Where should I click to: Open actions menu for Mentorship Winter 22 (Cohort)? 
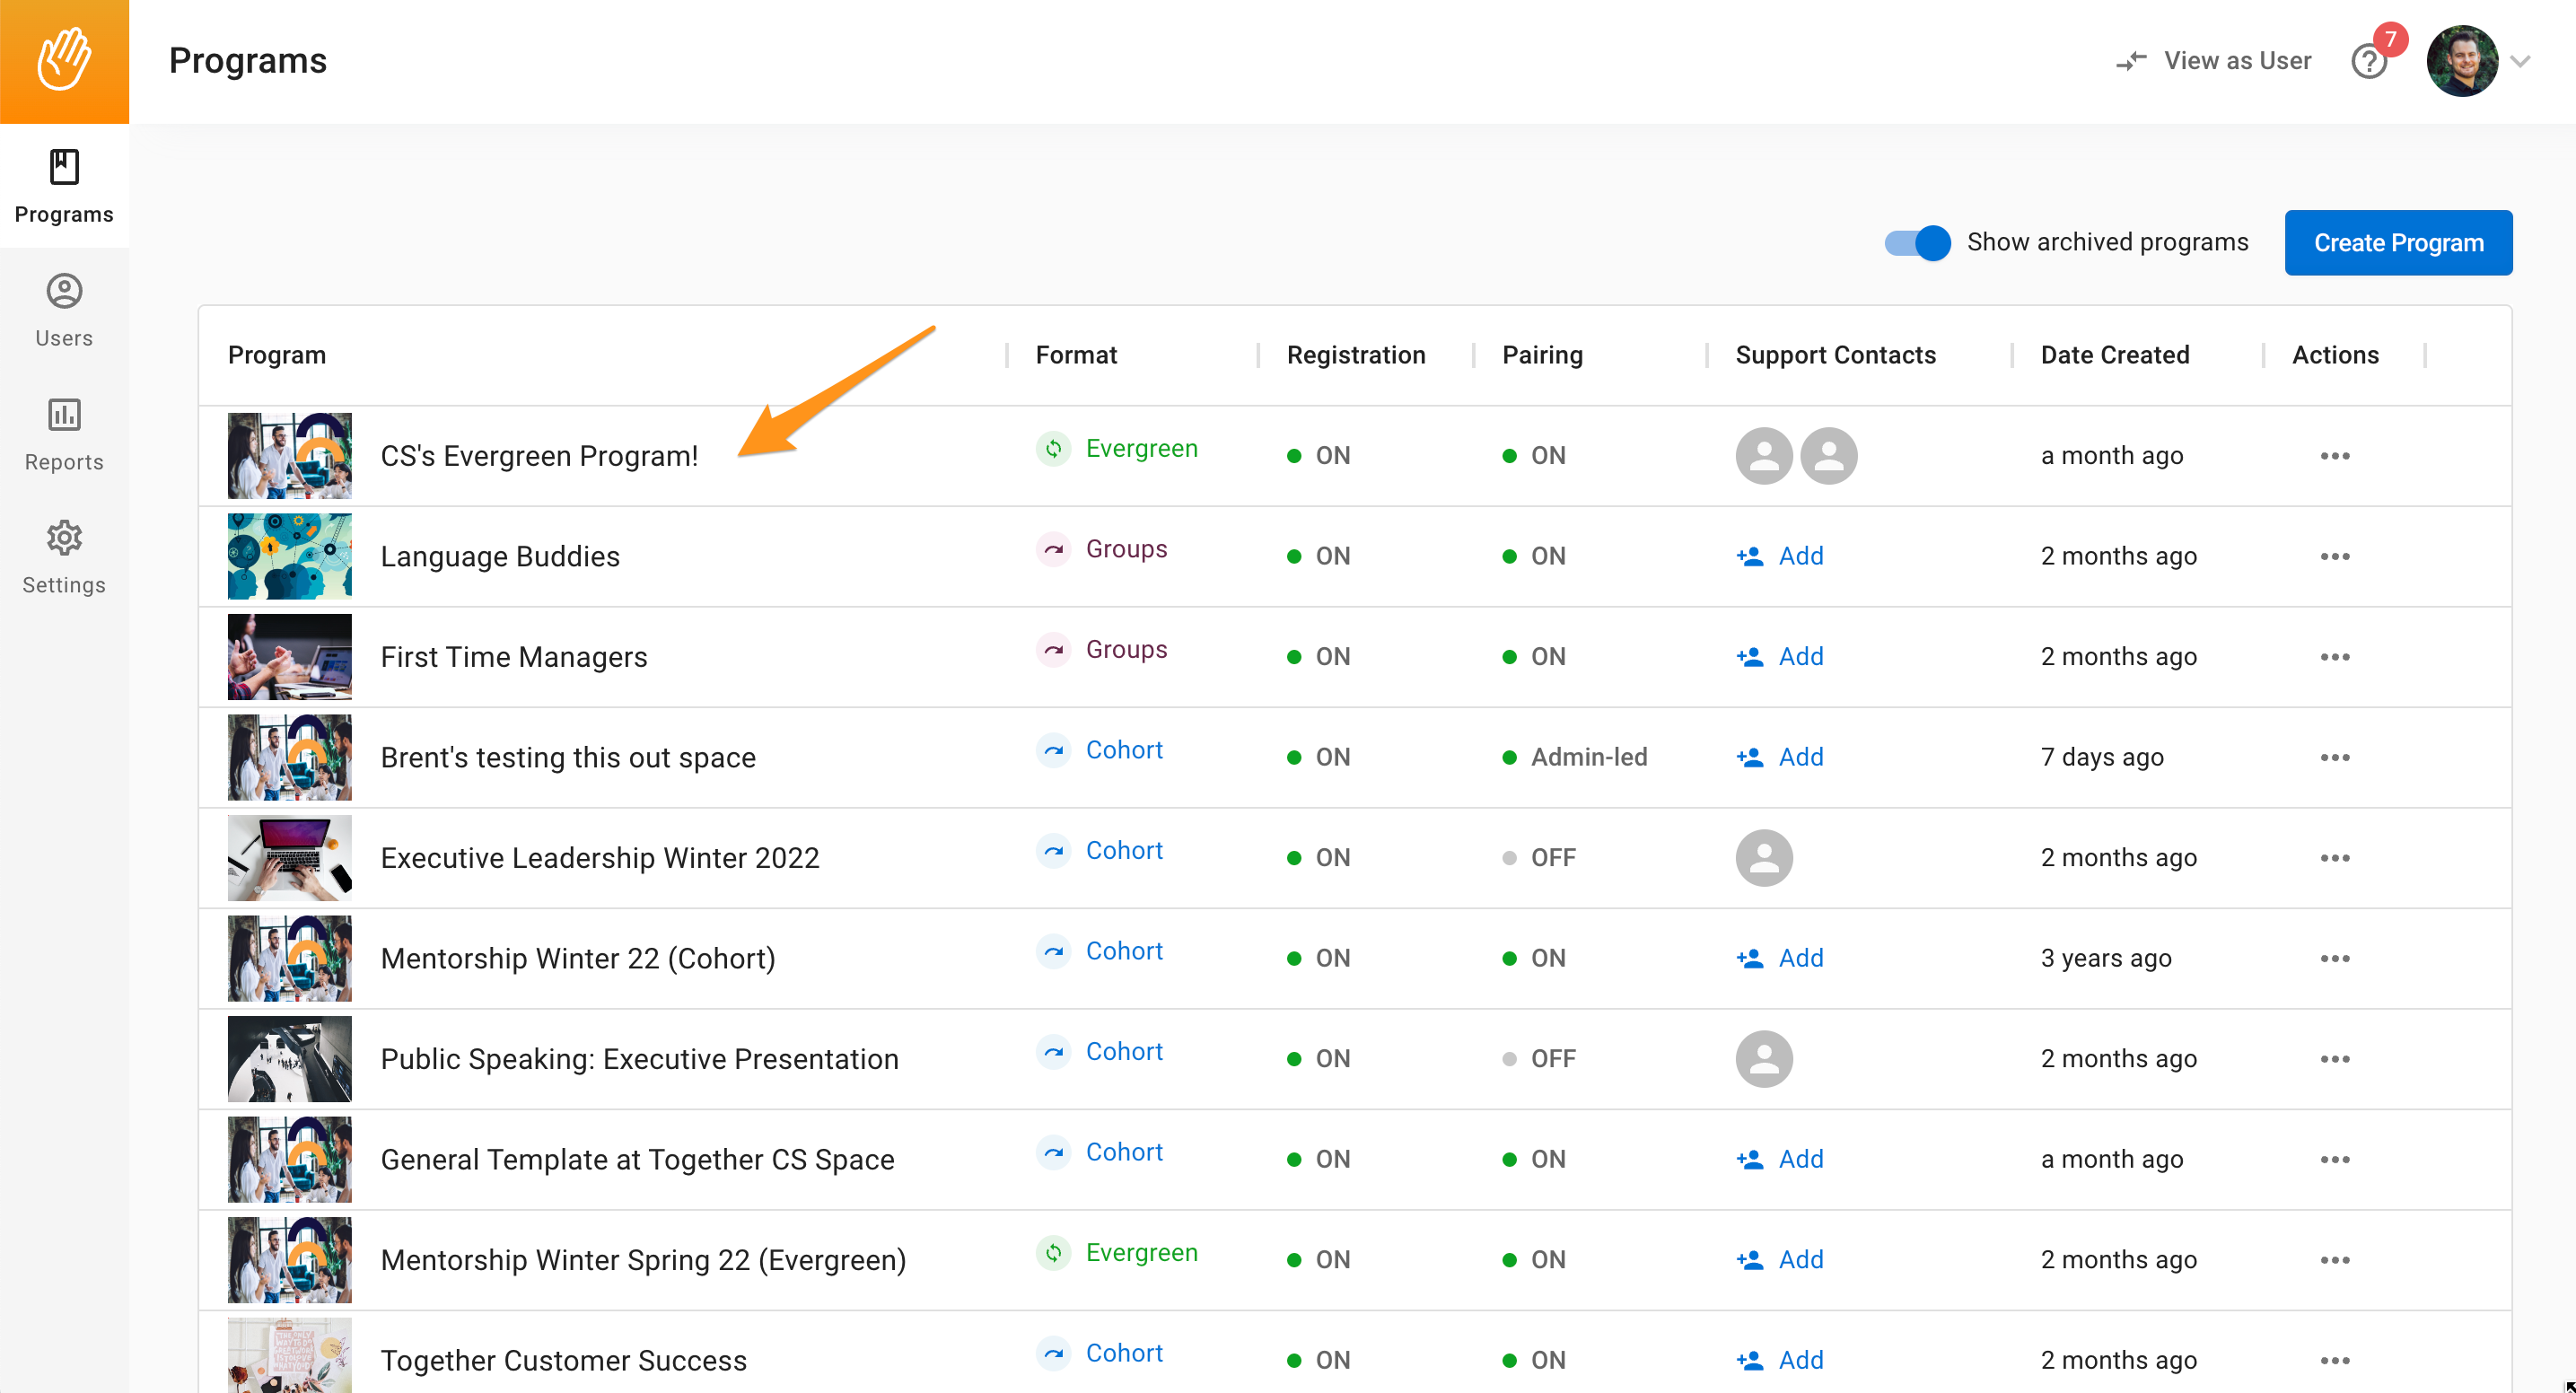tap(2334, 959)
